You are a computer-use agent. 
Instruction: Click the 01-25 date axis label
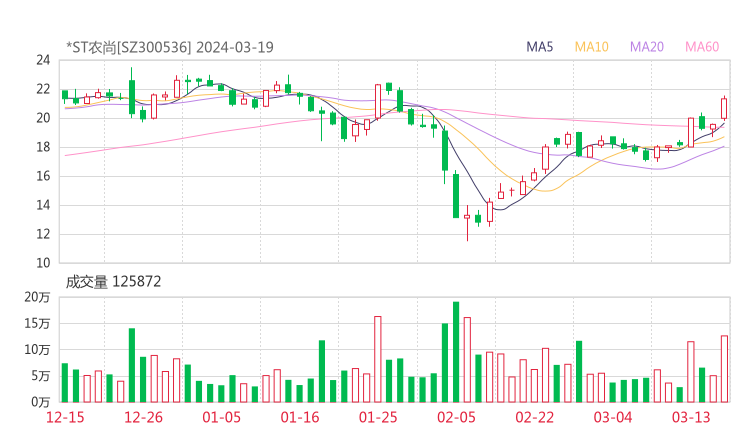click(378, 417)
